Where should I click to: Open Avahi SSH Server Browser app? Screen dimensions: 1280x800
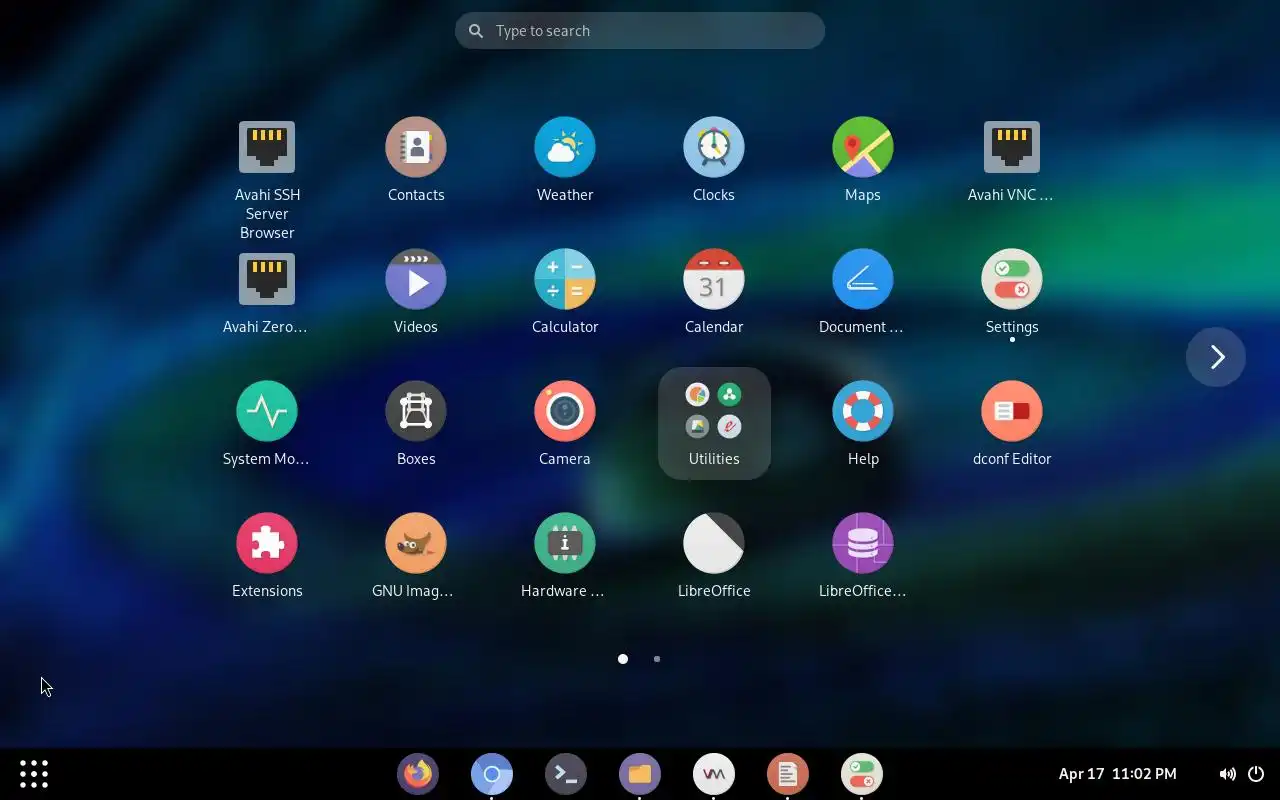267,148
